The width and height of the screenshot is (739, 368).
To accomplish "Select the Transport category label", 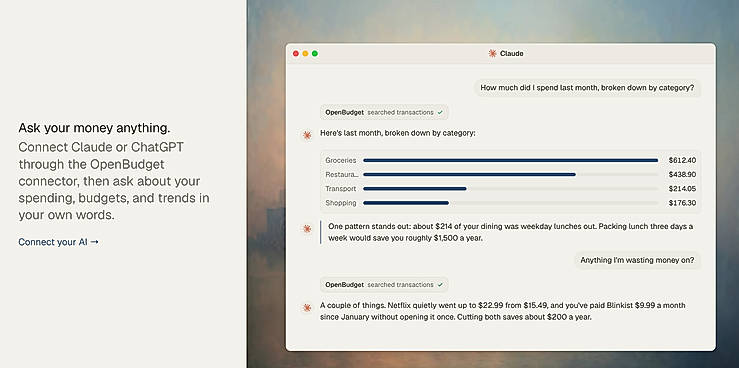I will pos(341,188).
